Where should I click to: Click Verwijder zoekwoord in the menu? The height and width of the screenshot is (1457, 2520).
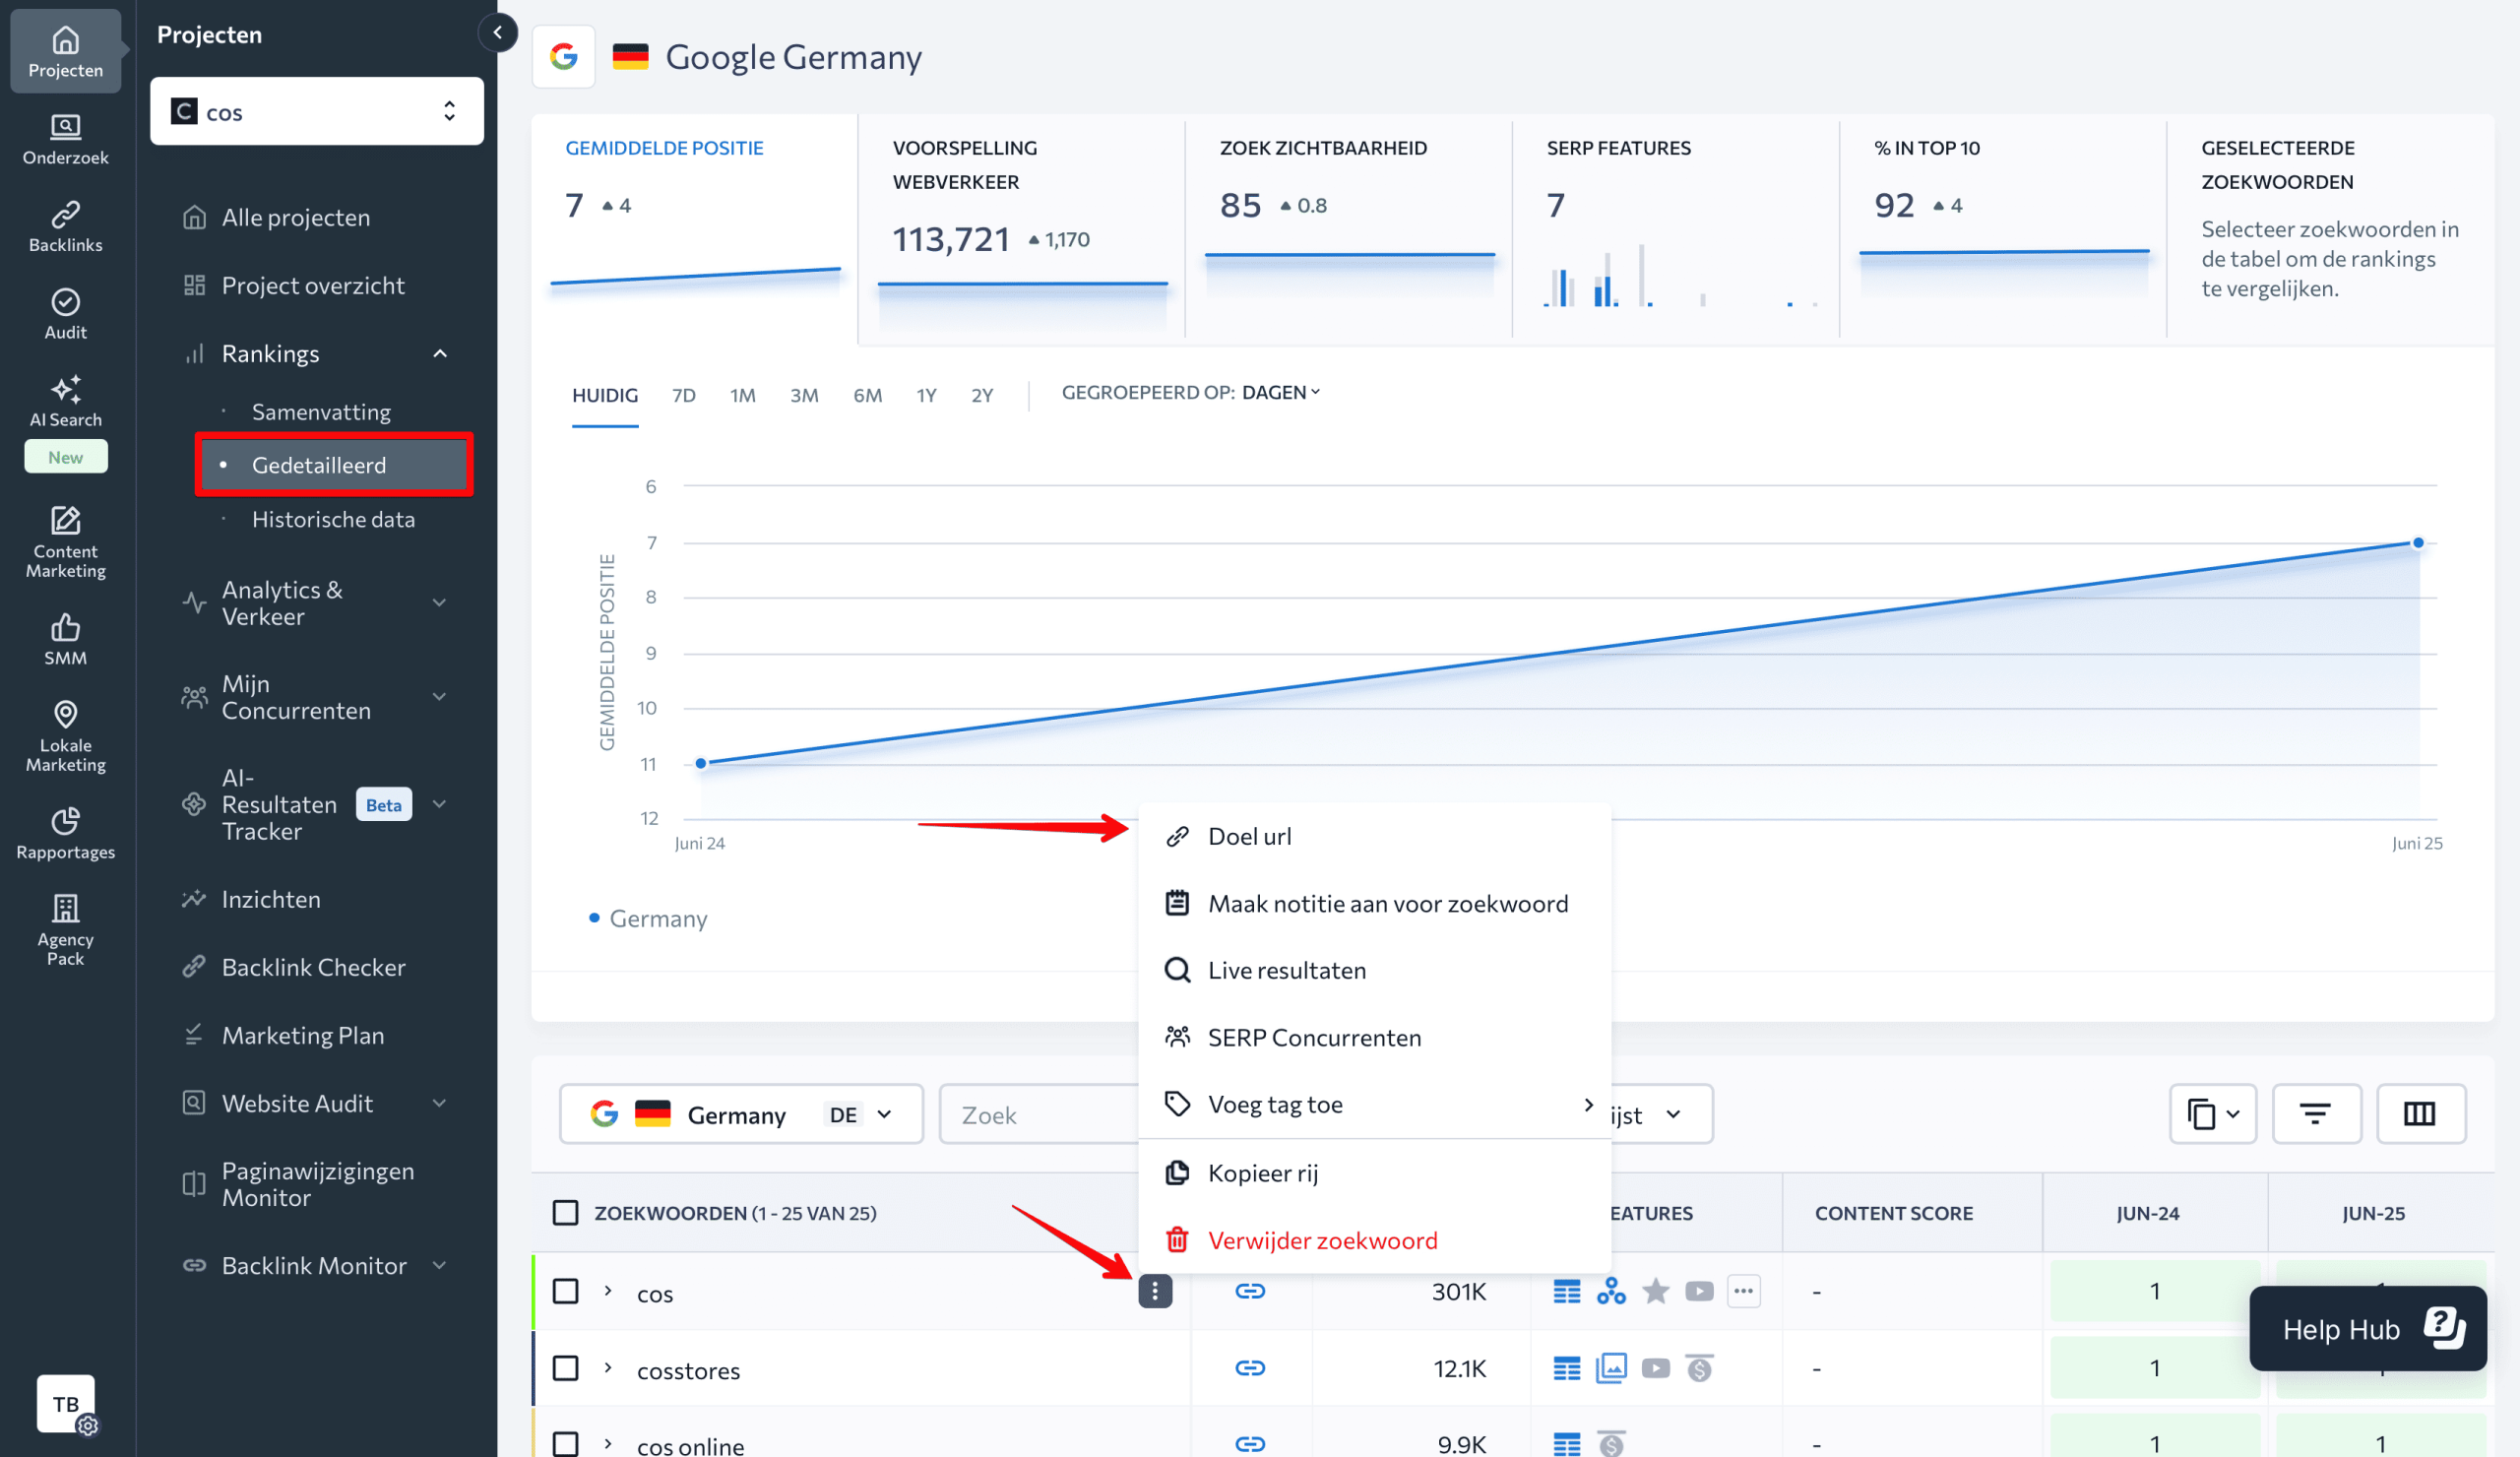click(1374, 1240)
